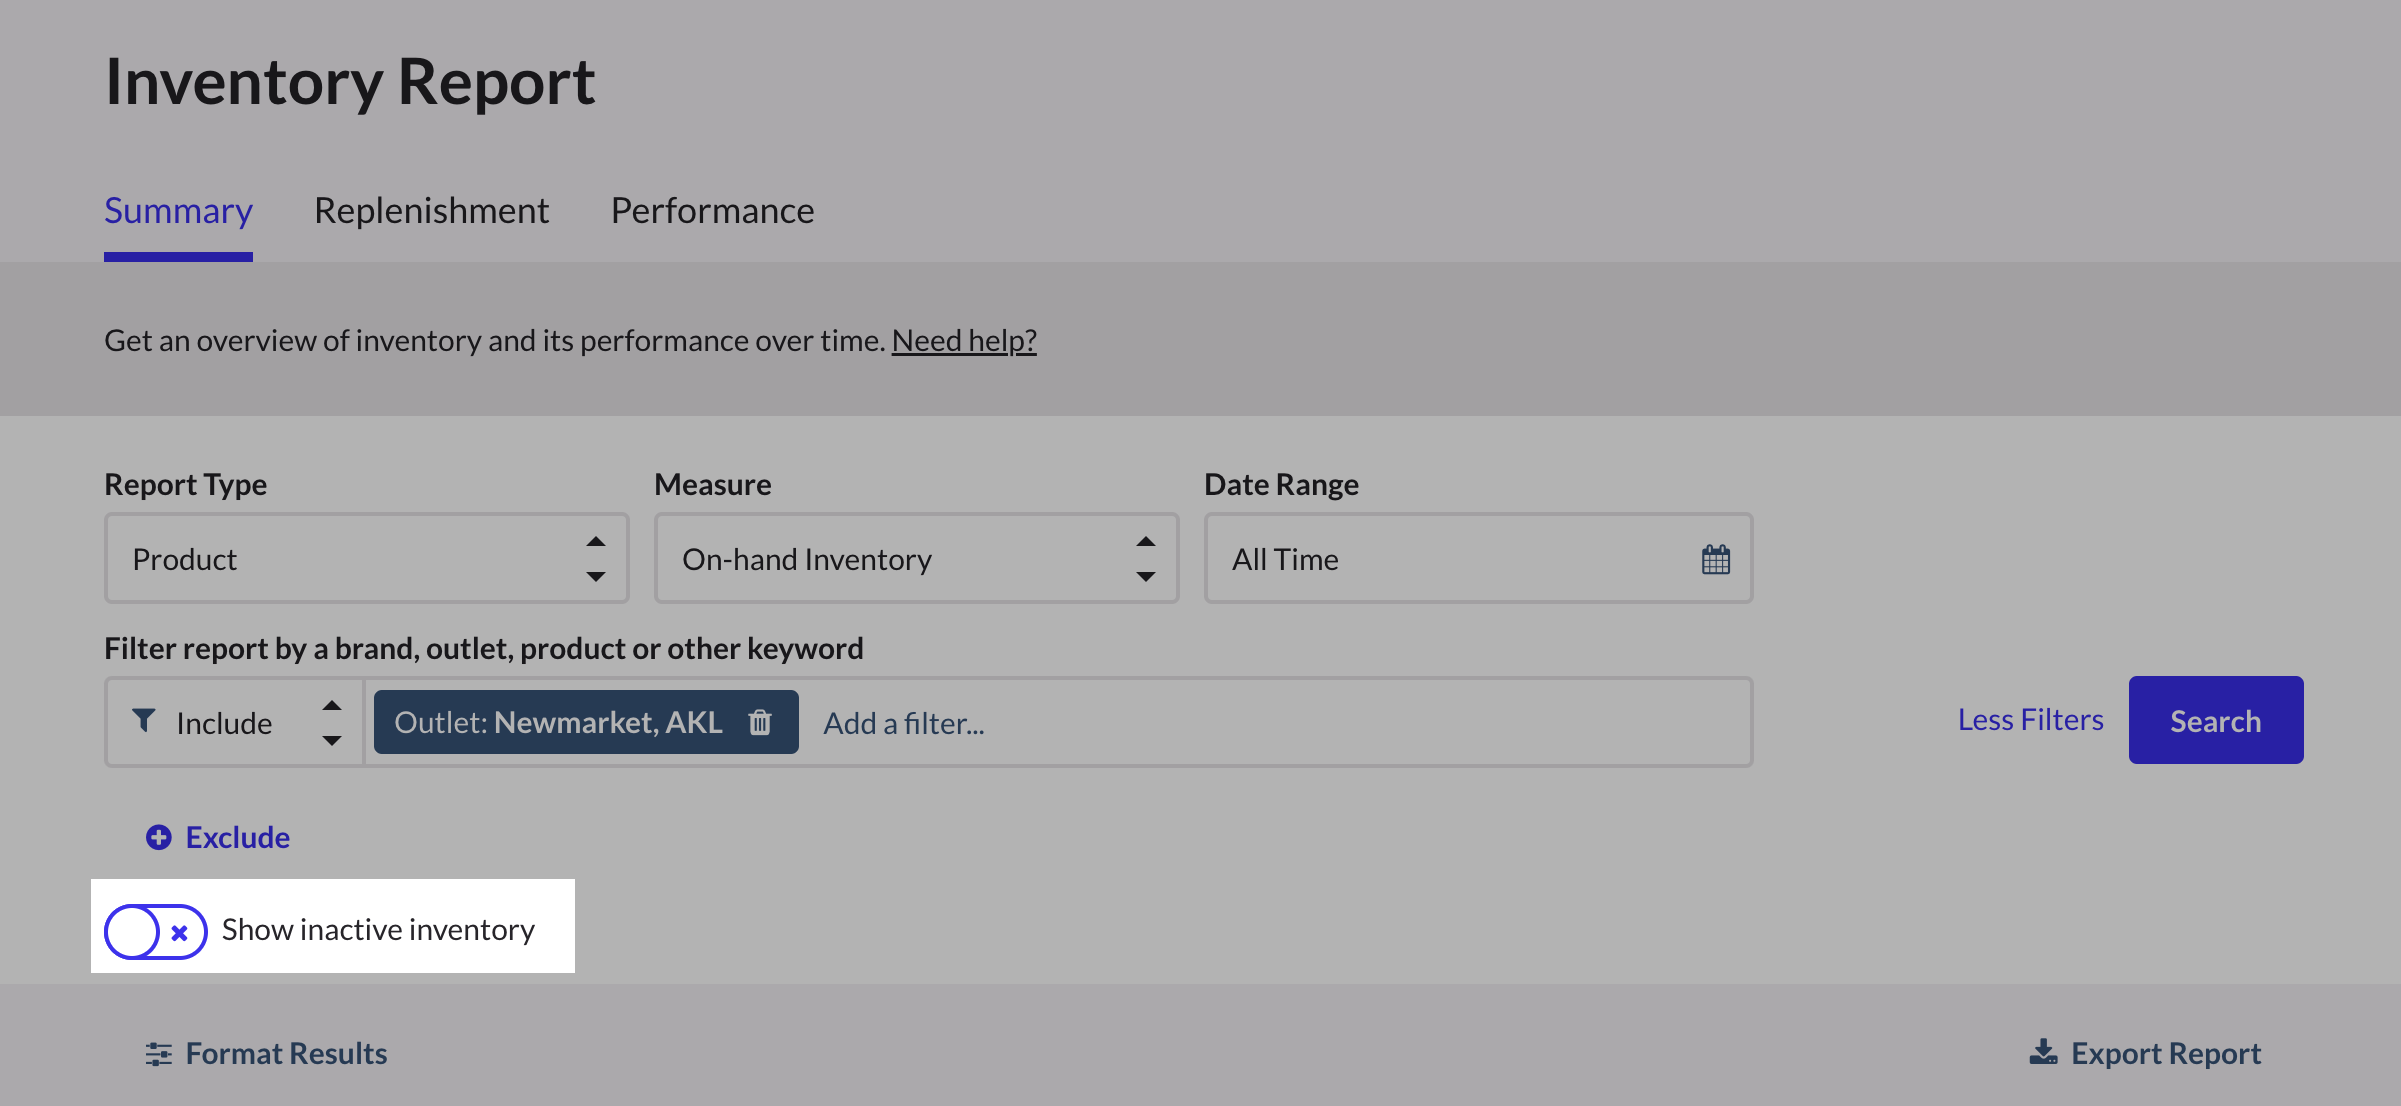Enable the Show inactive inventory toggle

coord(154,929)
